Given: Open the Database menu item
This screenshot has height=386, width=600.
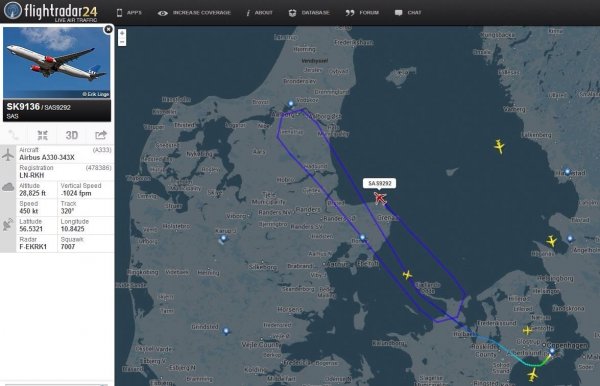Looking at the screenshot, I should [309, 13].
